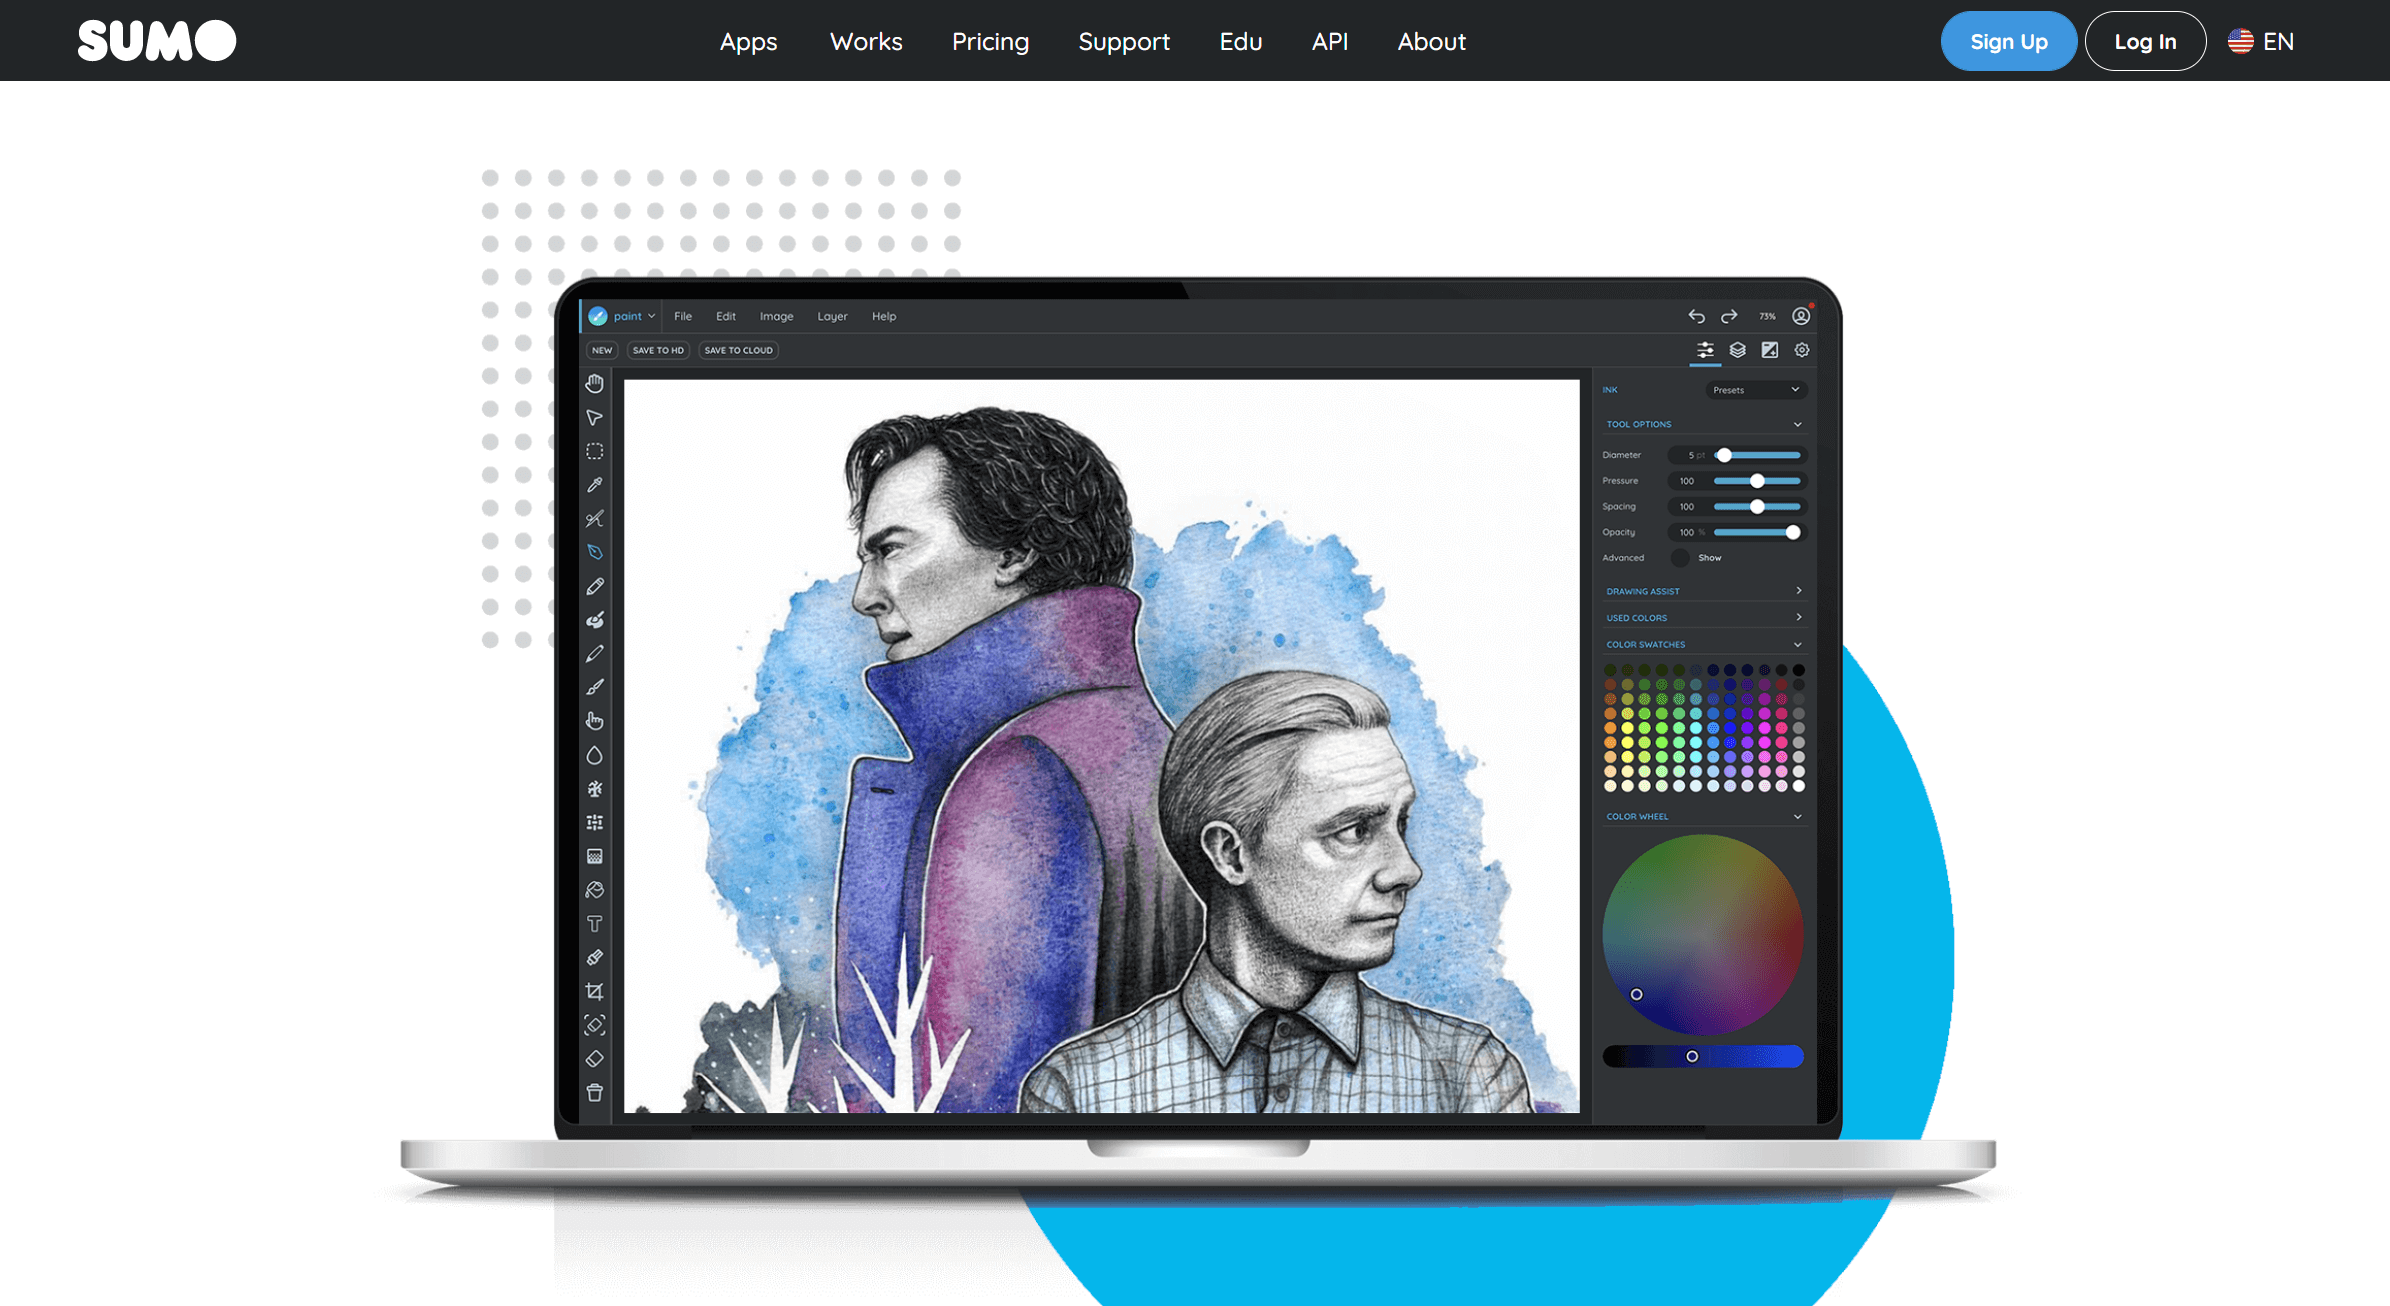Click the Undo button
The image size is (2390, 1306).
tap(1697, 315)
